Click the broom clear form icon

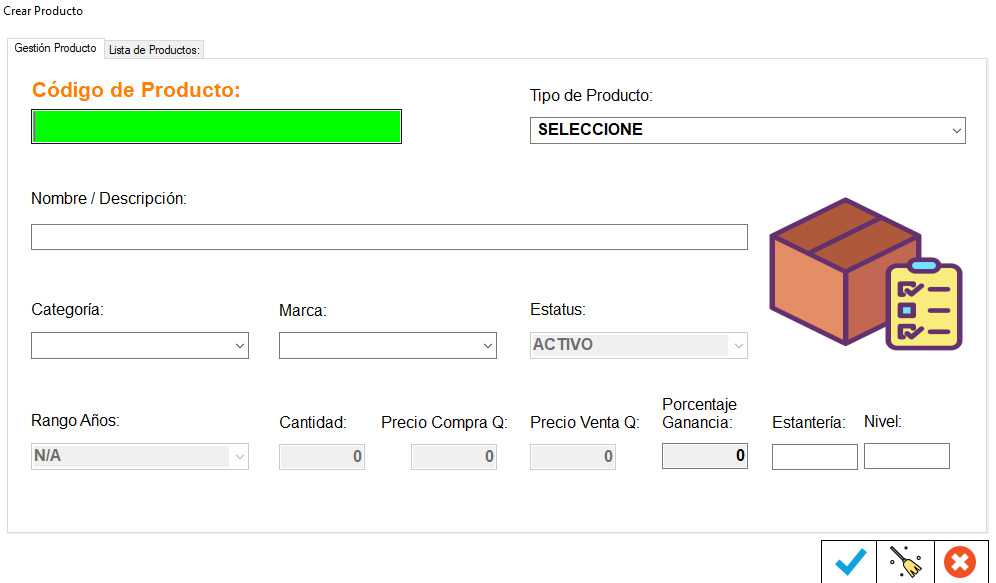(x=905, y=562)
